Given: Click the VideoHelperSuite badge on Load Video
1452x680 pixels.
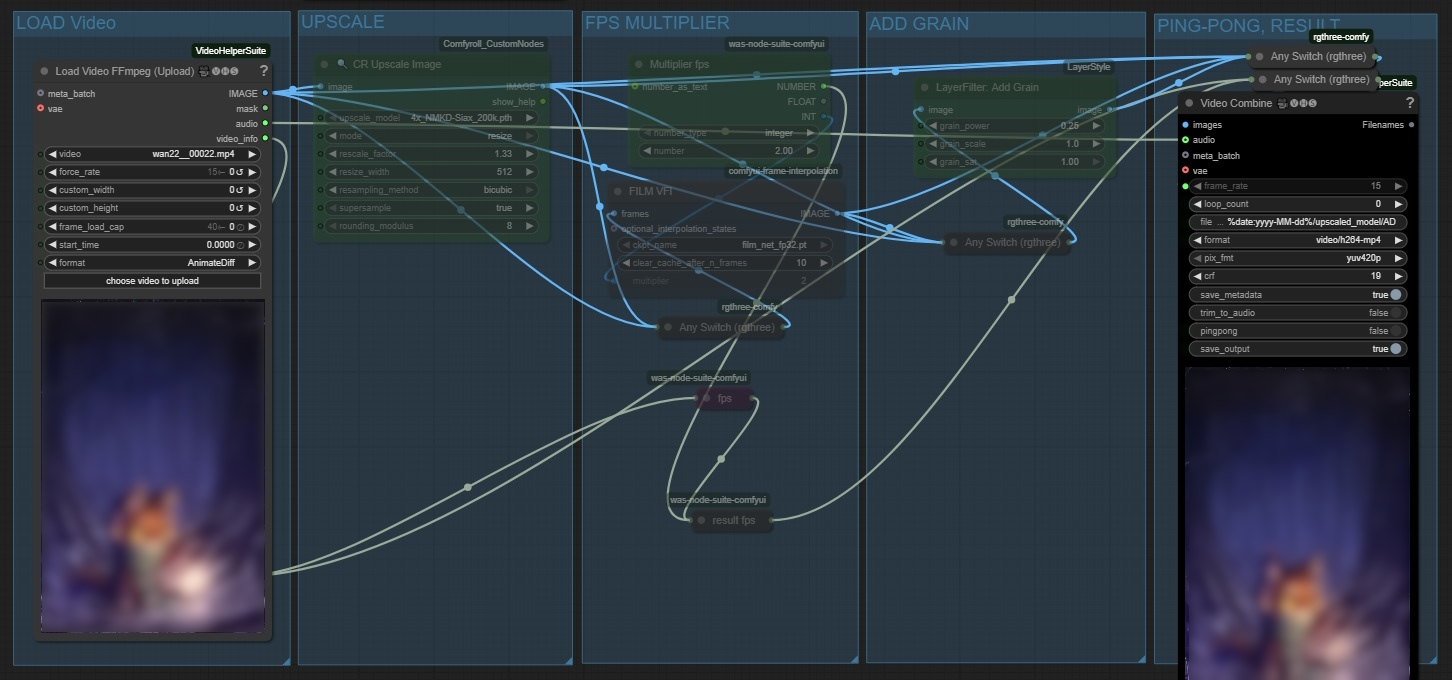Looking at the screenshot, I should click(231, 50).
